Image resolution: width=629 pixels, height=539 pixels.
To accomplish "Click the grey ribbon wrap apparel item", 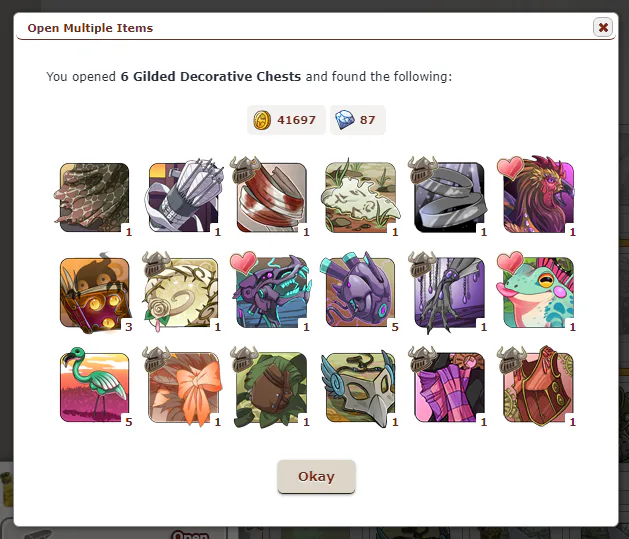I will [x=449, y=197].
